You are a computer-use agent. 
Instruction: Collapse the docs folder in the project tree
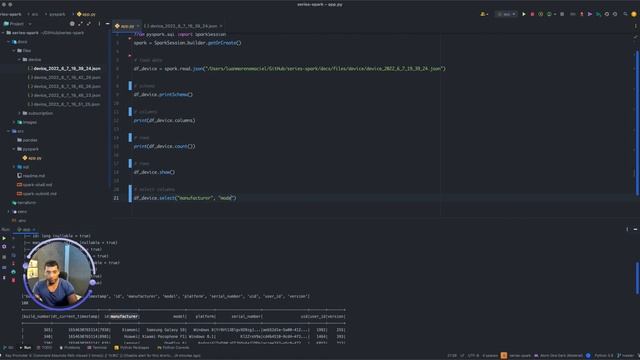[x=8, y=42]
